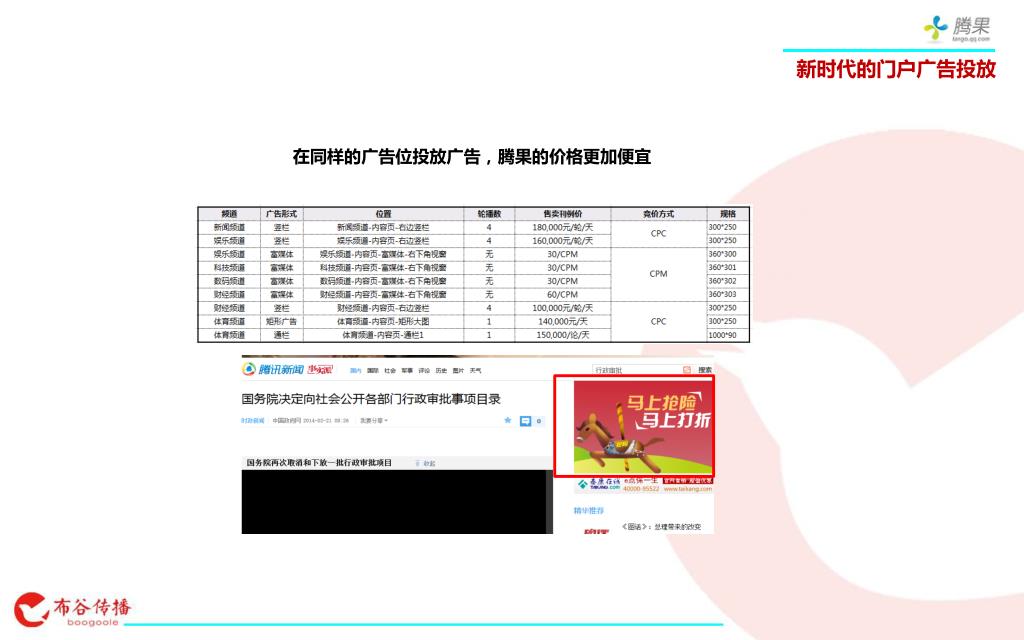Select the 评论 nav item
Screen dimensions: 1024x640
point(424,370)
